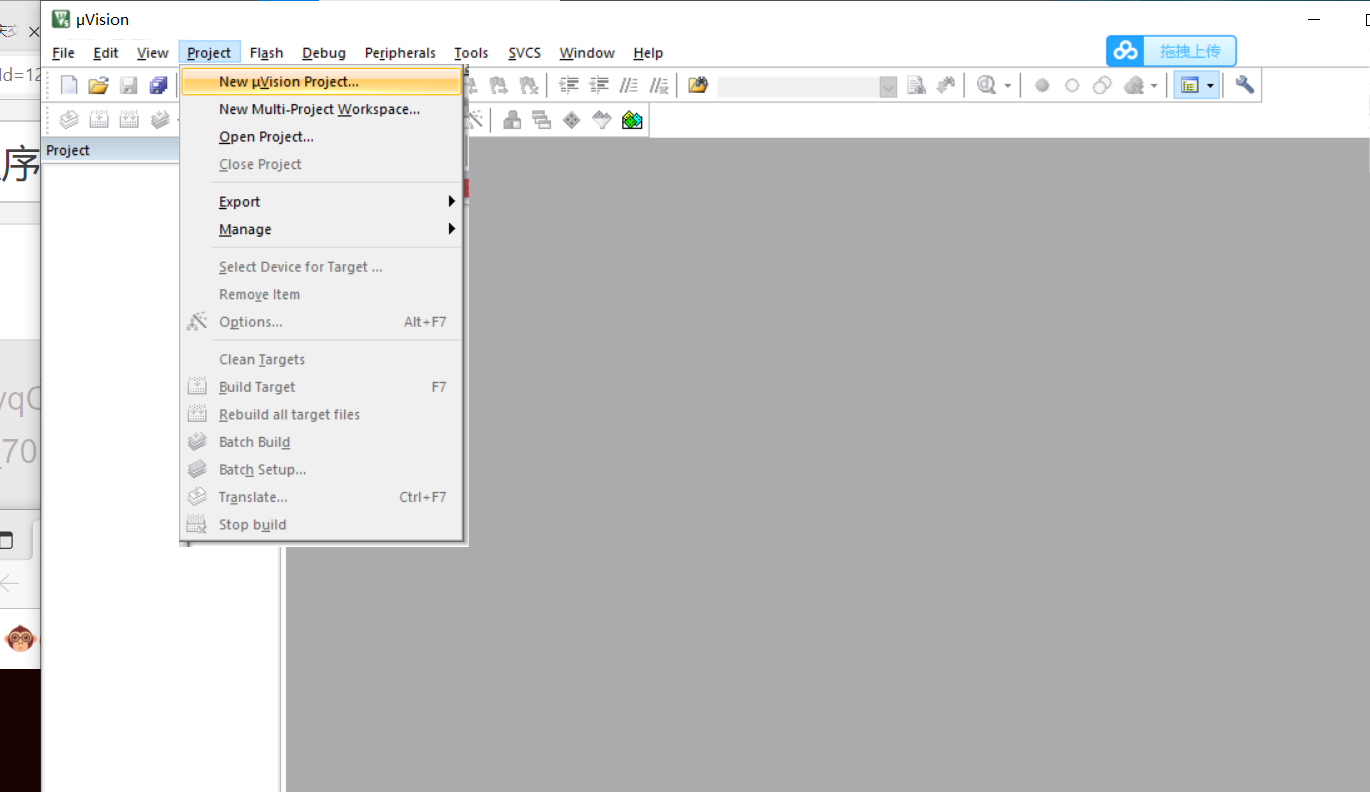Create a new file with the toolbar icon
This screenshot has height=792, width=1370.
(69, 86)
